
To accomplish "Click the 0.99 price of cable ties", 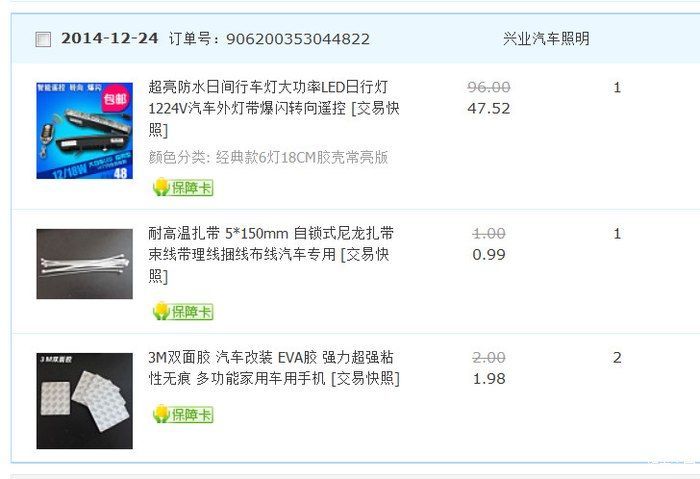I will click(x=489, y=255).
